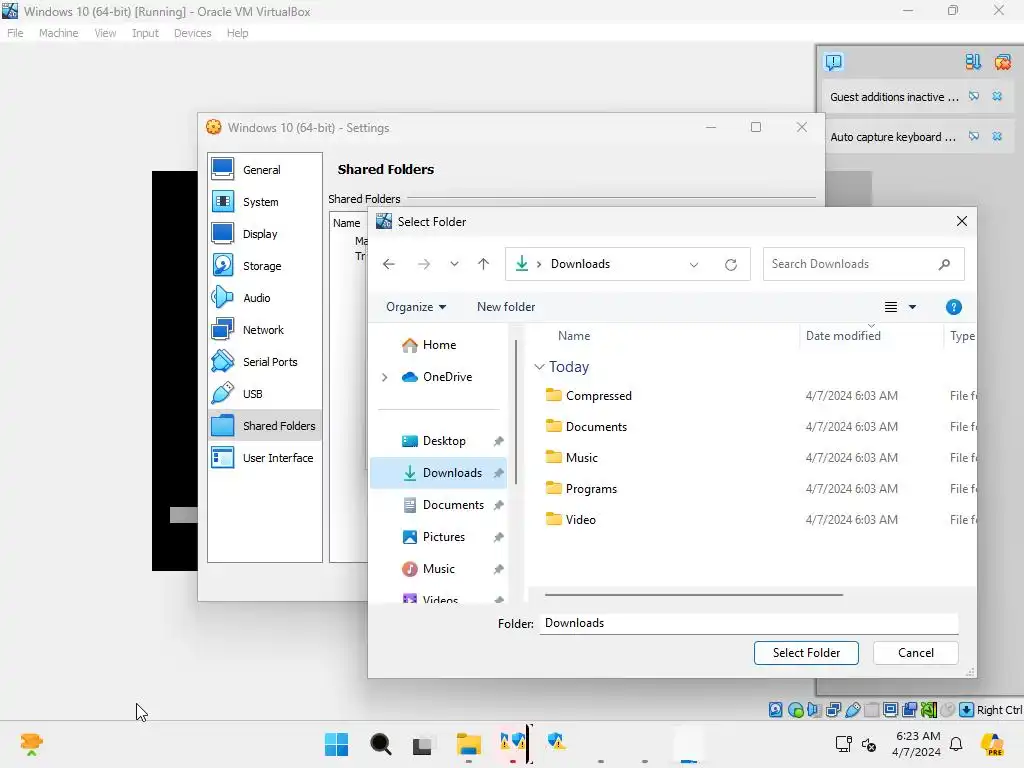Click the audio status bar icon
The width and height of the screenshot is (1024, 768).
(814, 710)
